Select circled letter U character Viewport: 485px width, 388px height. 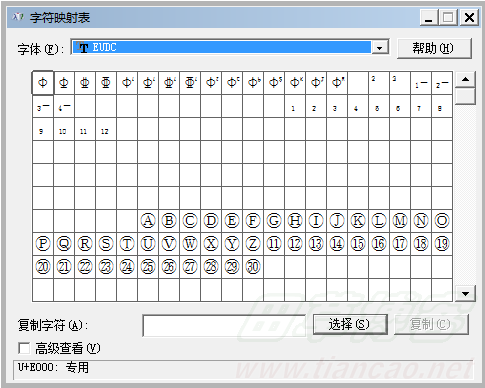click(148, 244)
